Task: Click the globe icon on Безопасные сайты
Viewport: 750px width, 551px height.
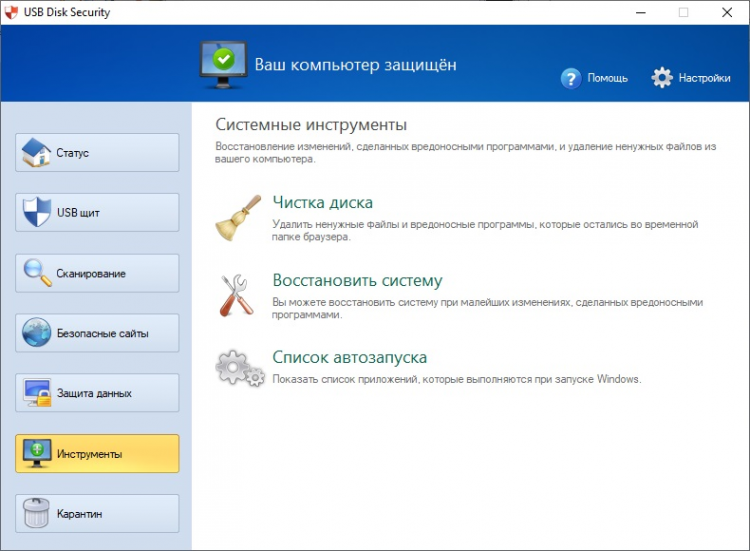Action: coord(36,332)
